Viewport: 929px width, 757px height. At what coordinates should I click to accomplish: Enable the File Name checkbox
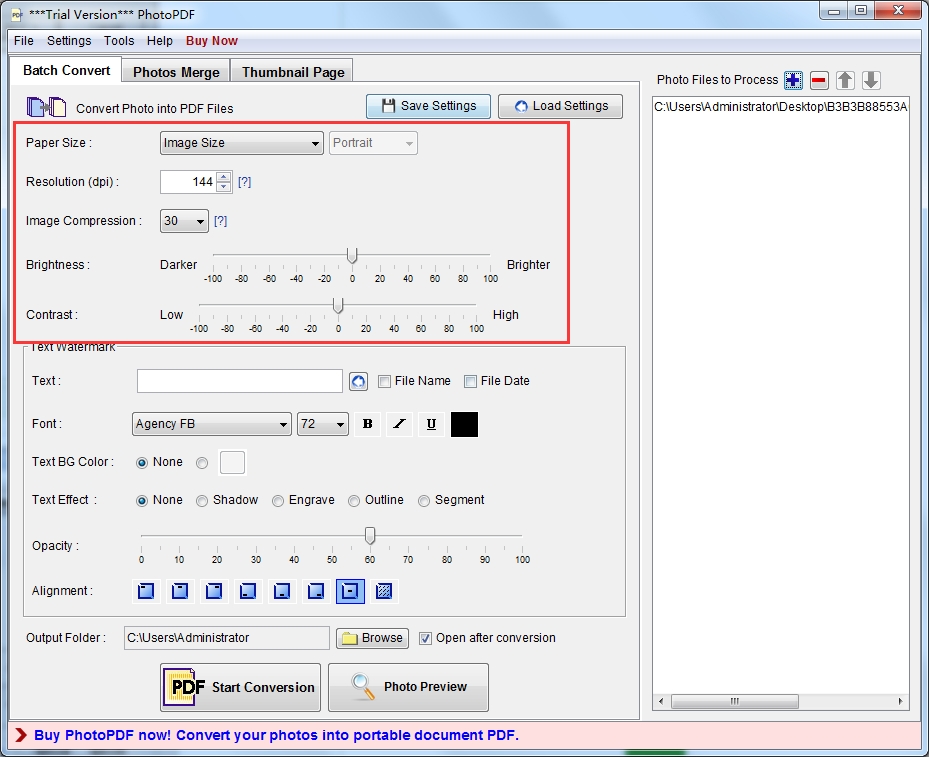pyautogui.click(x=385, y=381)
